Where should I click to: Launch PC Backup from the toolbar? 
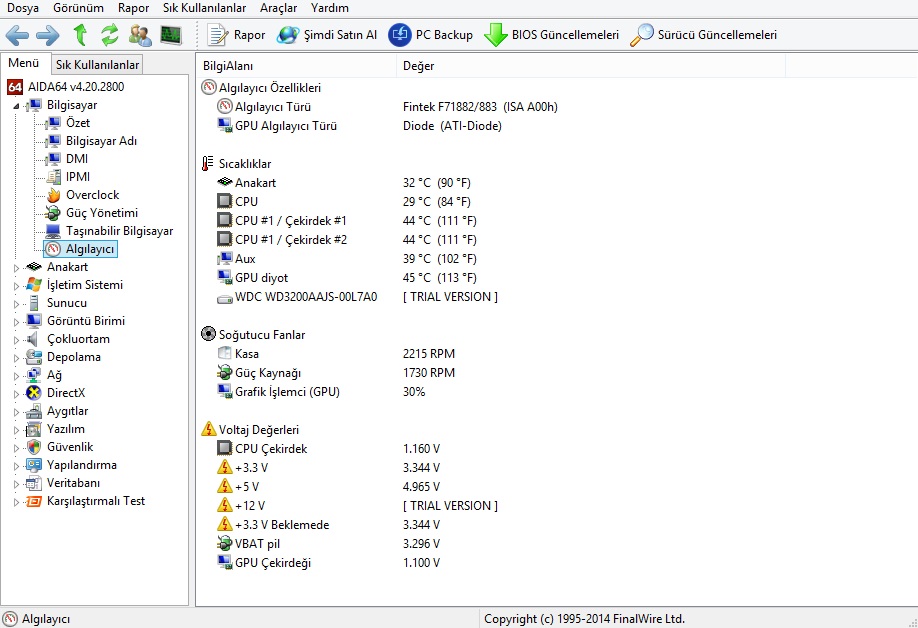point(430,35)
